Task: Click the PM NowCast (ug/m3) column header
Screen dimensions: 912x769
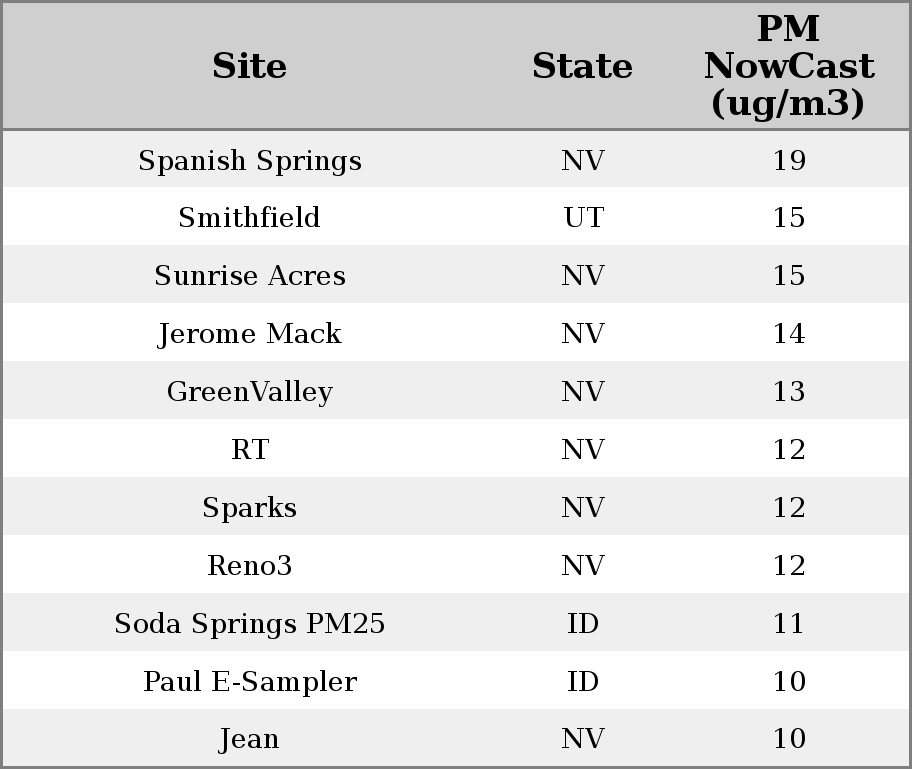Action: 788,67
